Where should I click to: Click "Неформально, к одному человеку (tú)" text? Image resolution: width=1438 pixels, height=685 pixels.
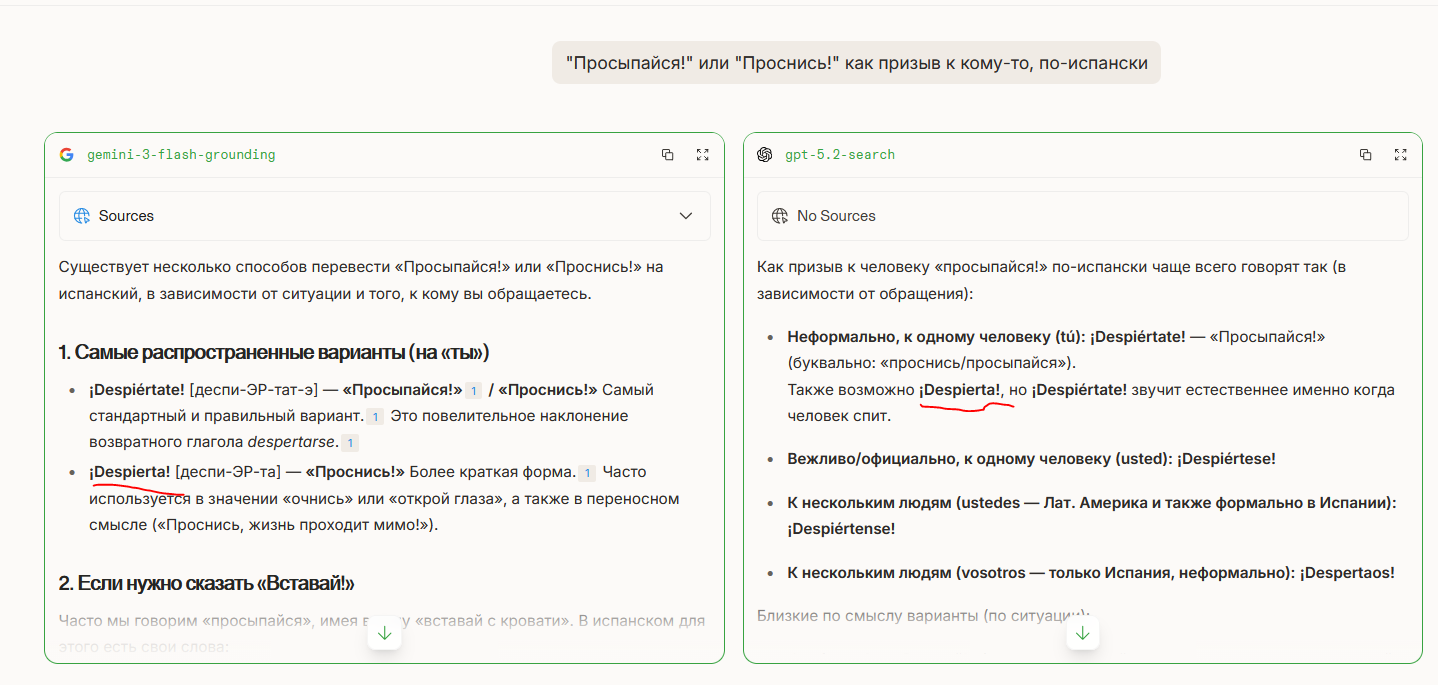[936, 336]
